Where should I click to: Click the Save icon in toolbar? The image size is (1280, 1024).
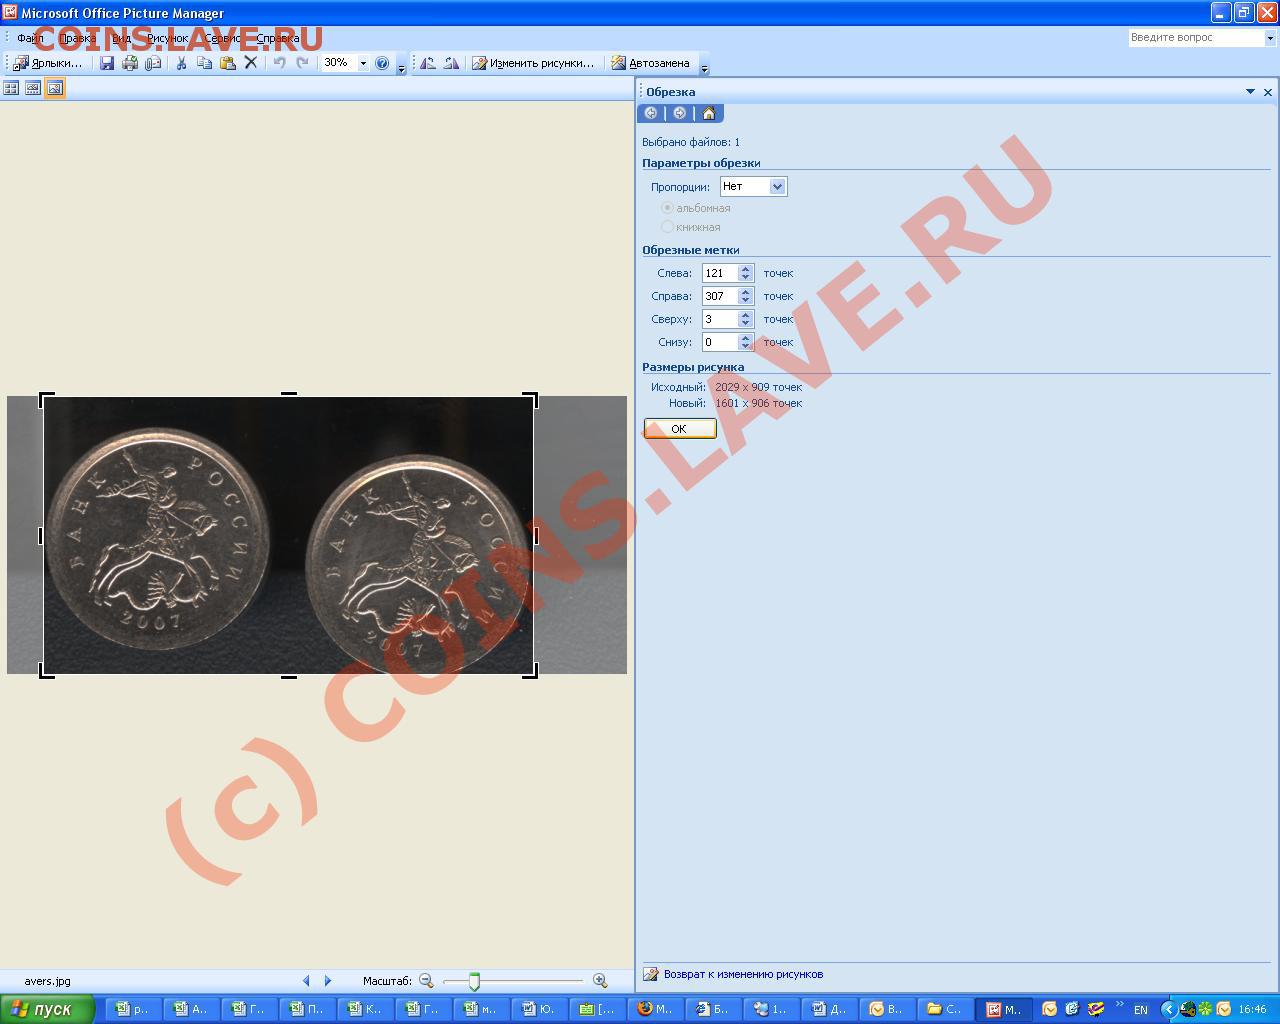(107, 63)
